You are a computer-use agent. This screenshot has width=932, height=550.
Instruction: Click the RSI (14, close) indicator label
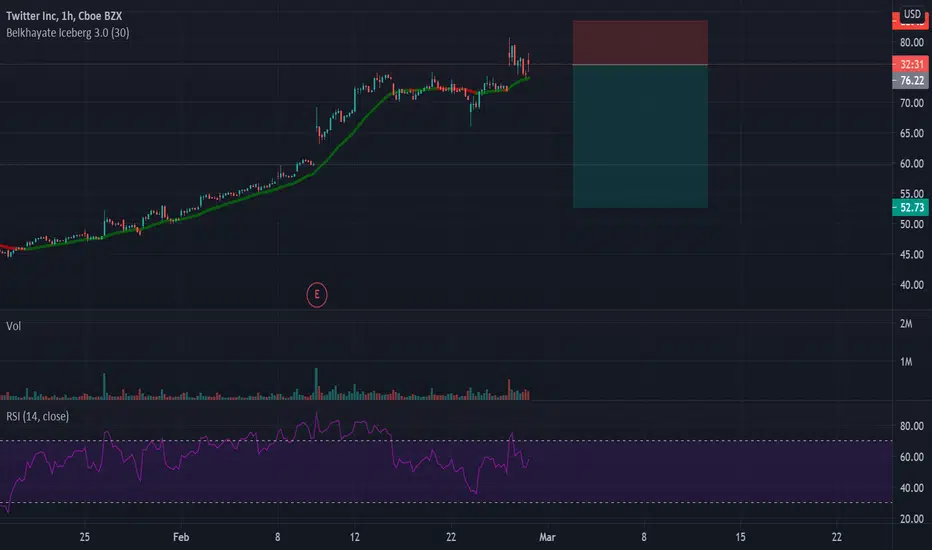click(x=37, y=416)
